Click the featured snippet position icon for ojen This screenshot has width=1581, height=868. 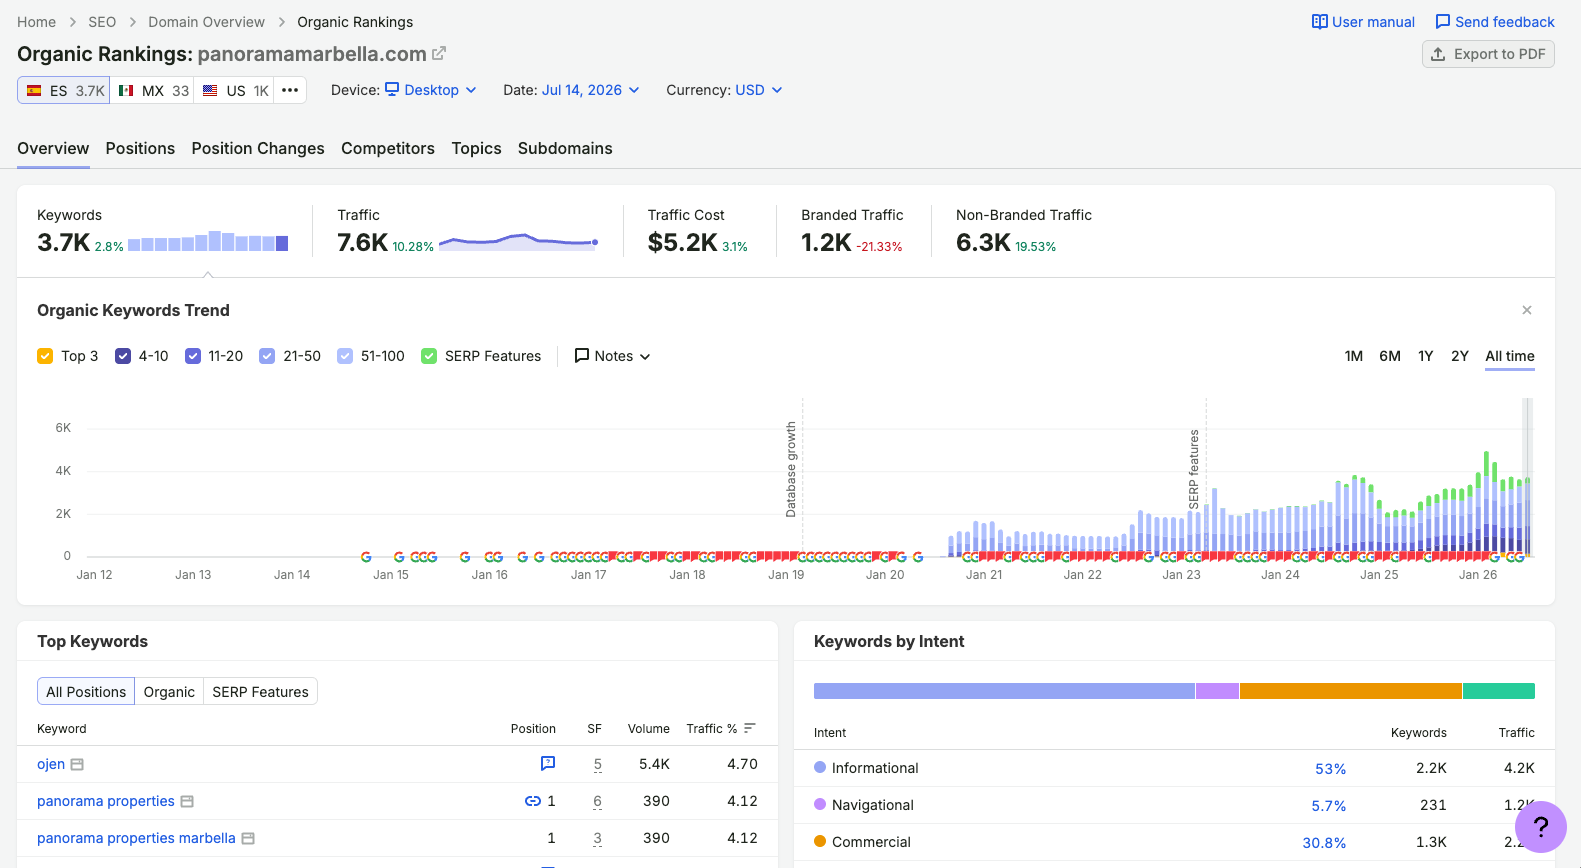[x=548, y=763]
